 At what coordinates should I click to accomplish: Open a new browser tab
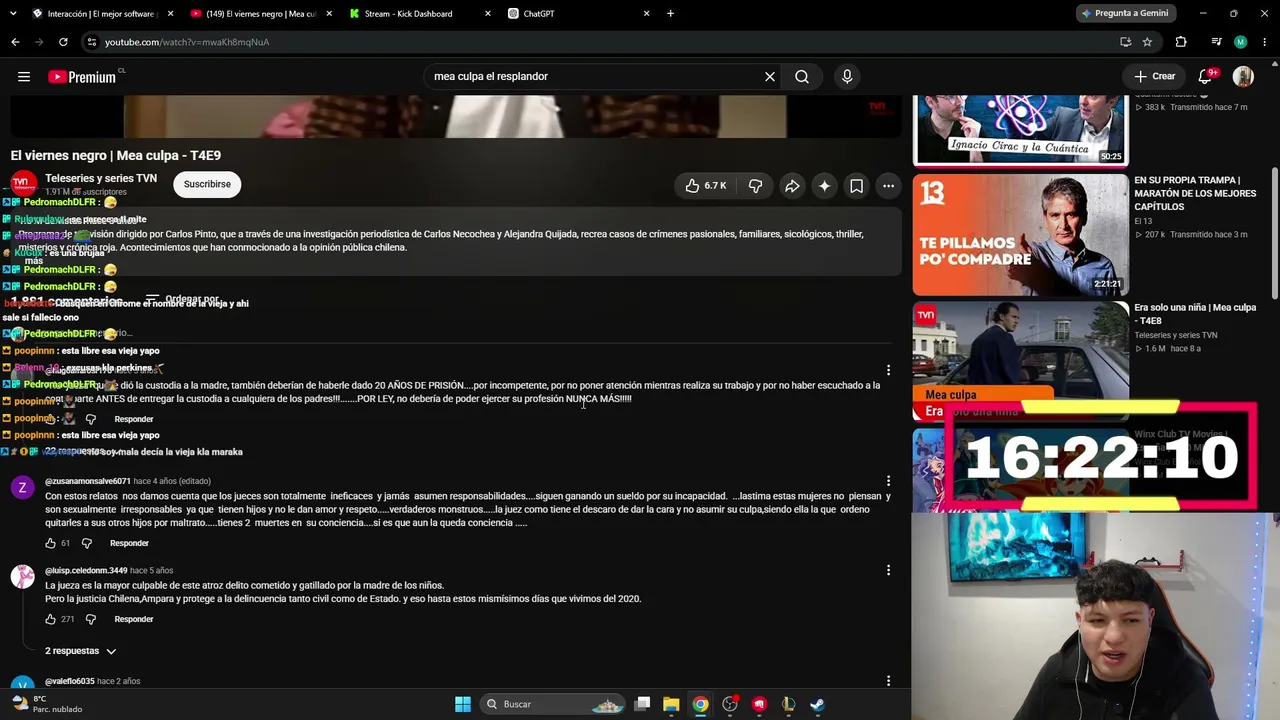click(x=670, y=14)
